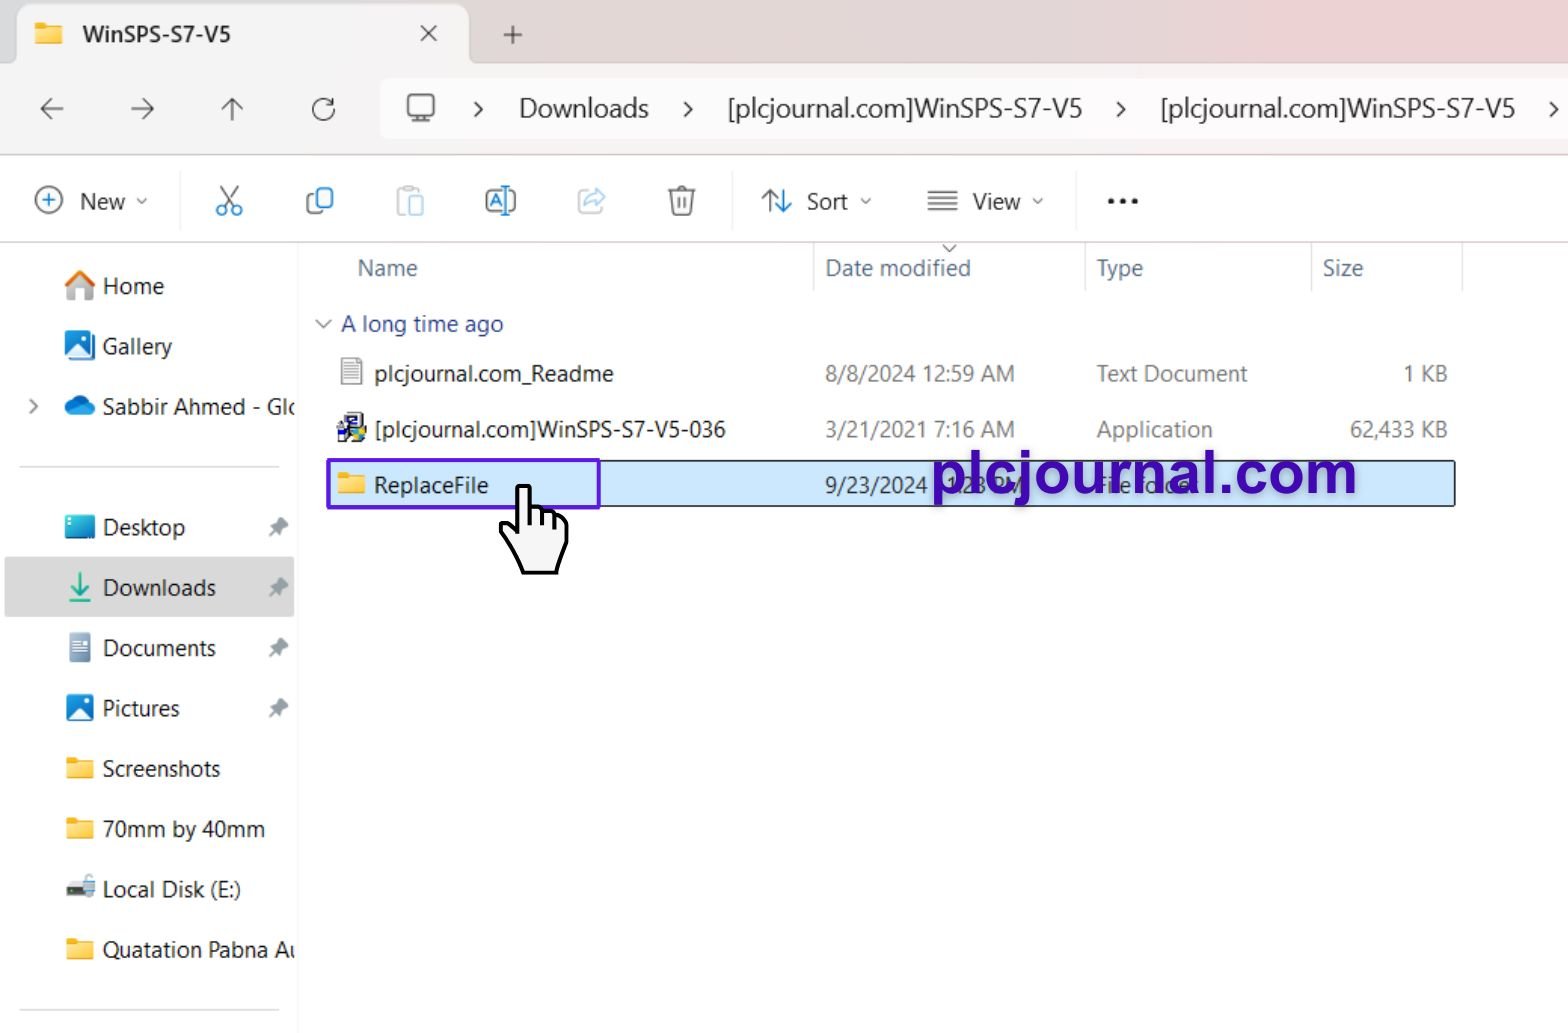
Task: Refresh the current folder
Action: coord(323,108)
